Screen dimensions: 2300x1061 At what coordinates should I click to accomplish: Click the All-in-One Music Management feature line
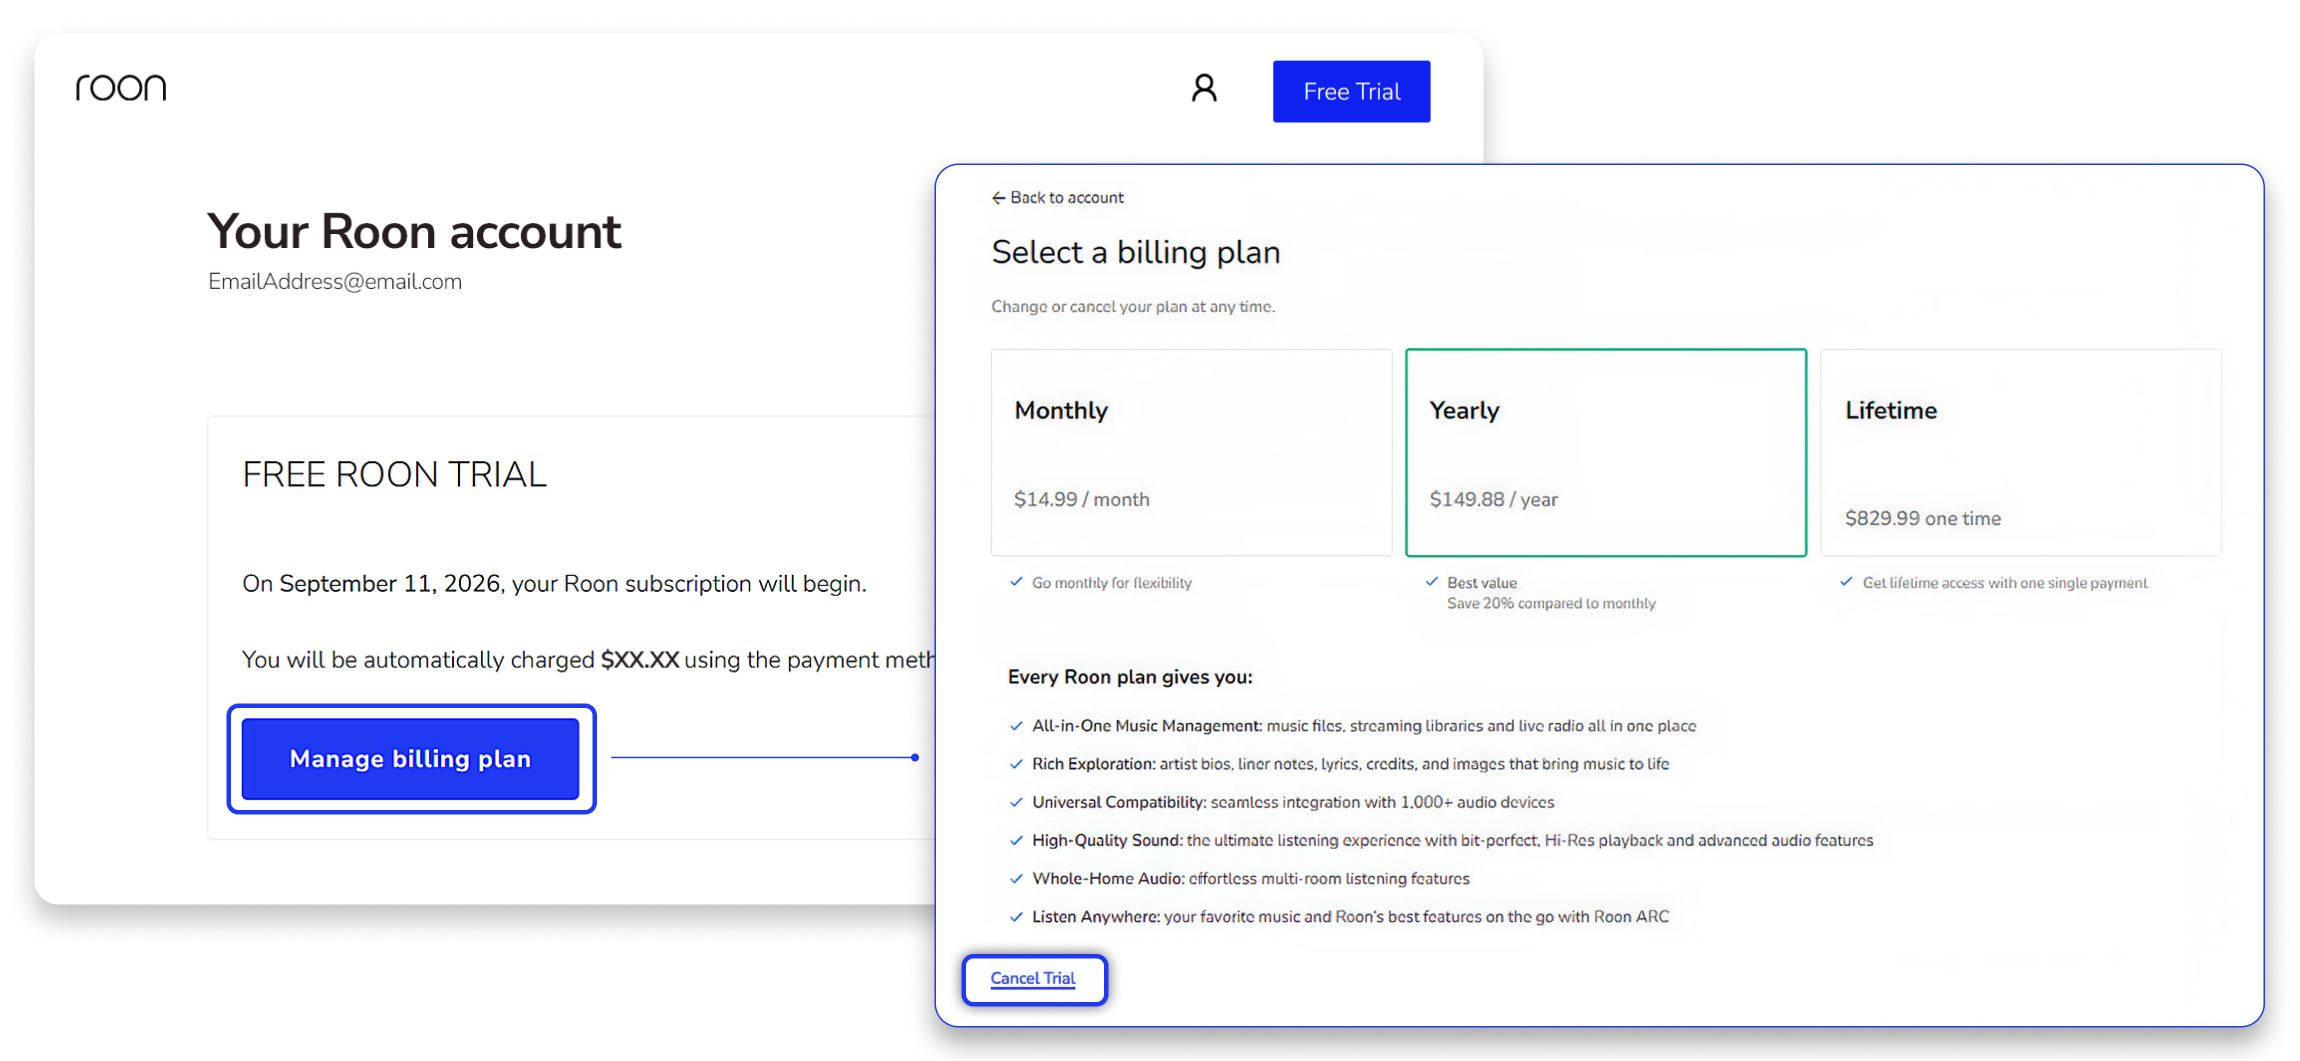[x=1364, y=726]
